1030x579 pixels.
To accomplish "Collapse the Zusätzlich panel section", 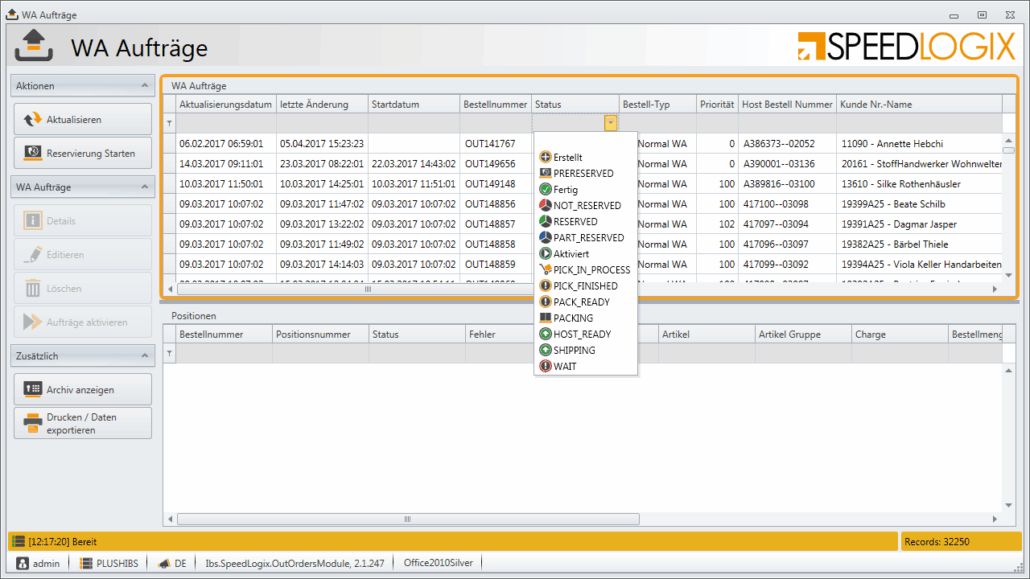I will tap(144, 355).
